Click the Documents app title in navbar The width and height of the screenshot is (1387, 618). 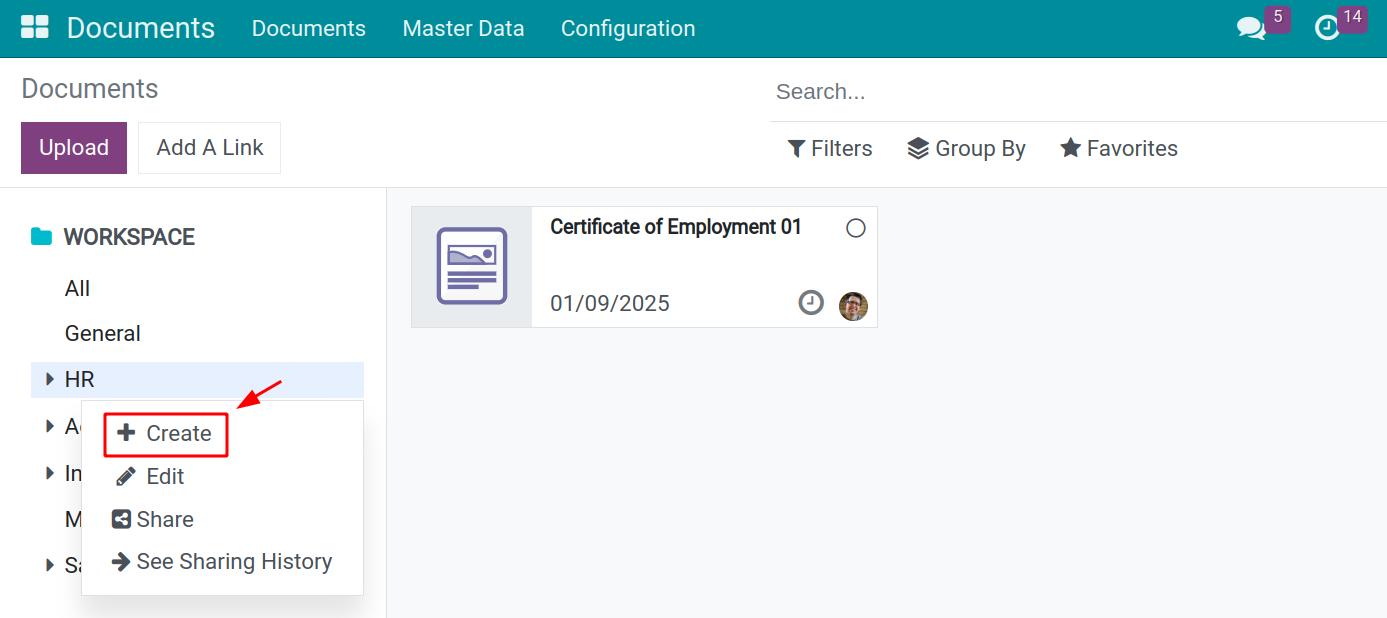(x=141, y=28)
